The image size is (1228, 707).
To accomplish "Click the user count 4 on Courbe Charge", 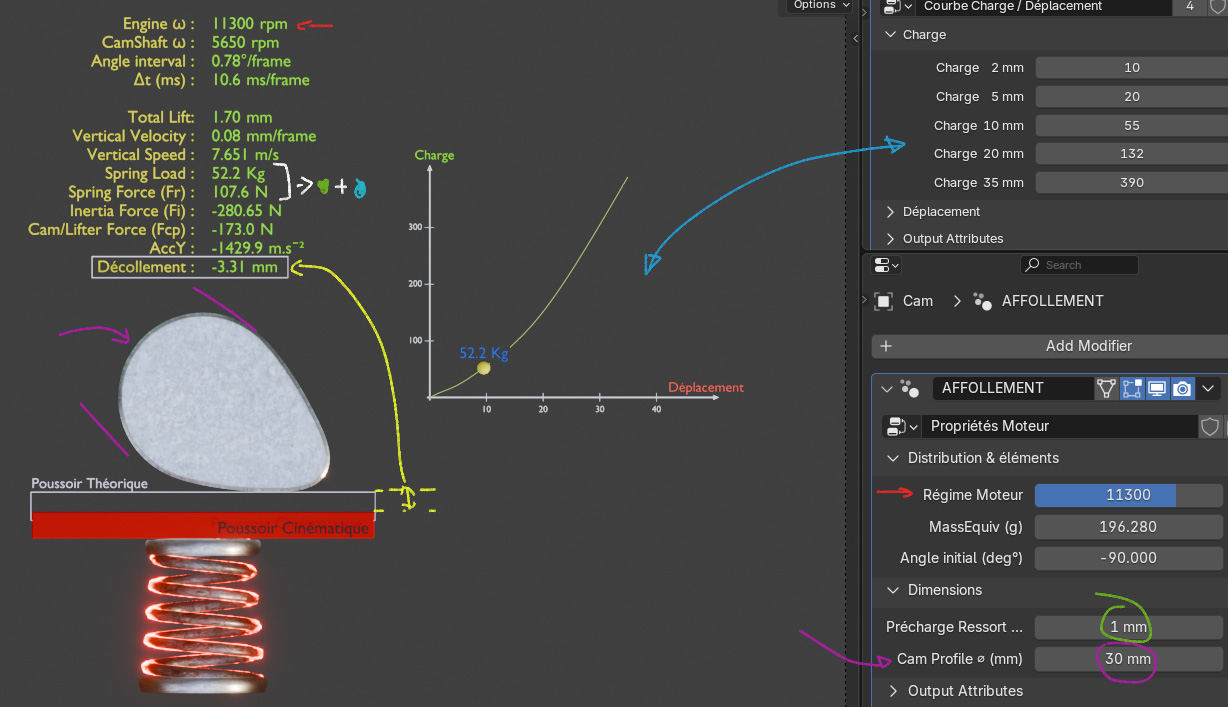I will [1189, 6].
